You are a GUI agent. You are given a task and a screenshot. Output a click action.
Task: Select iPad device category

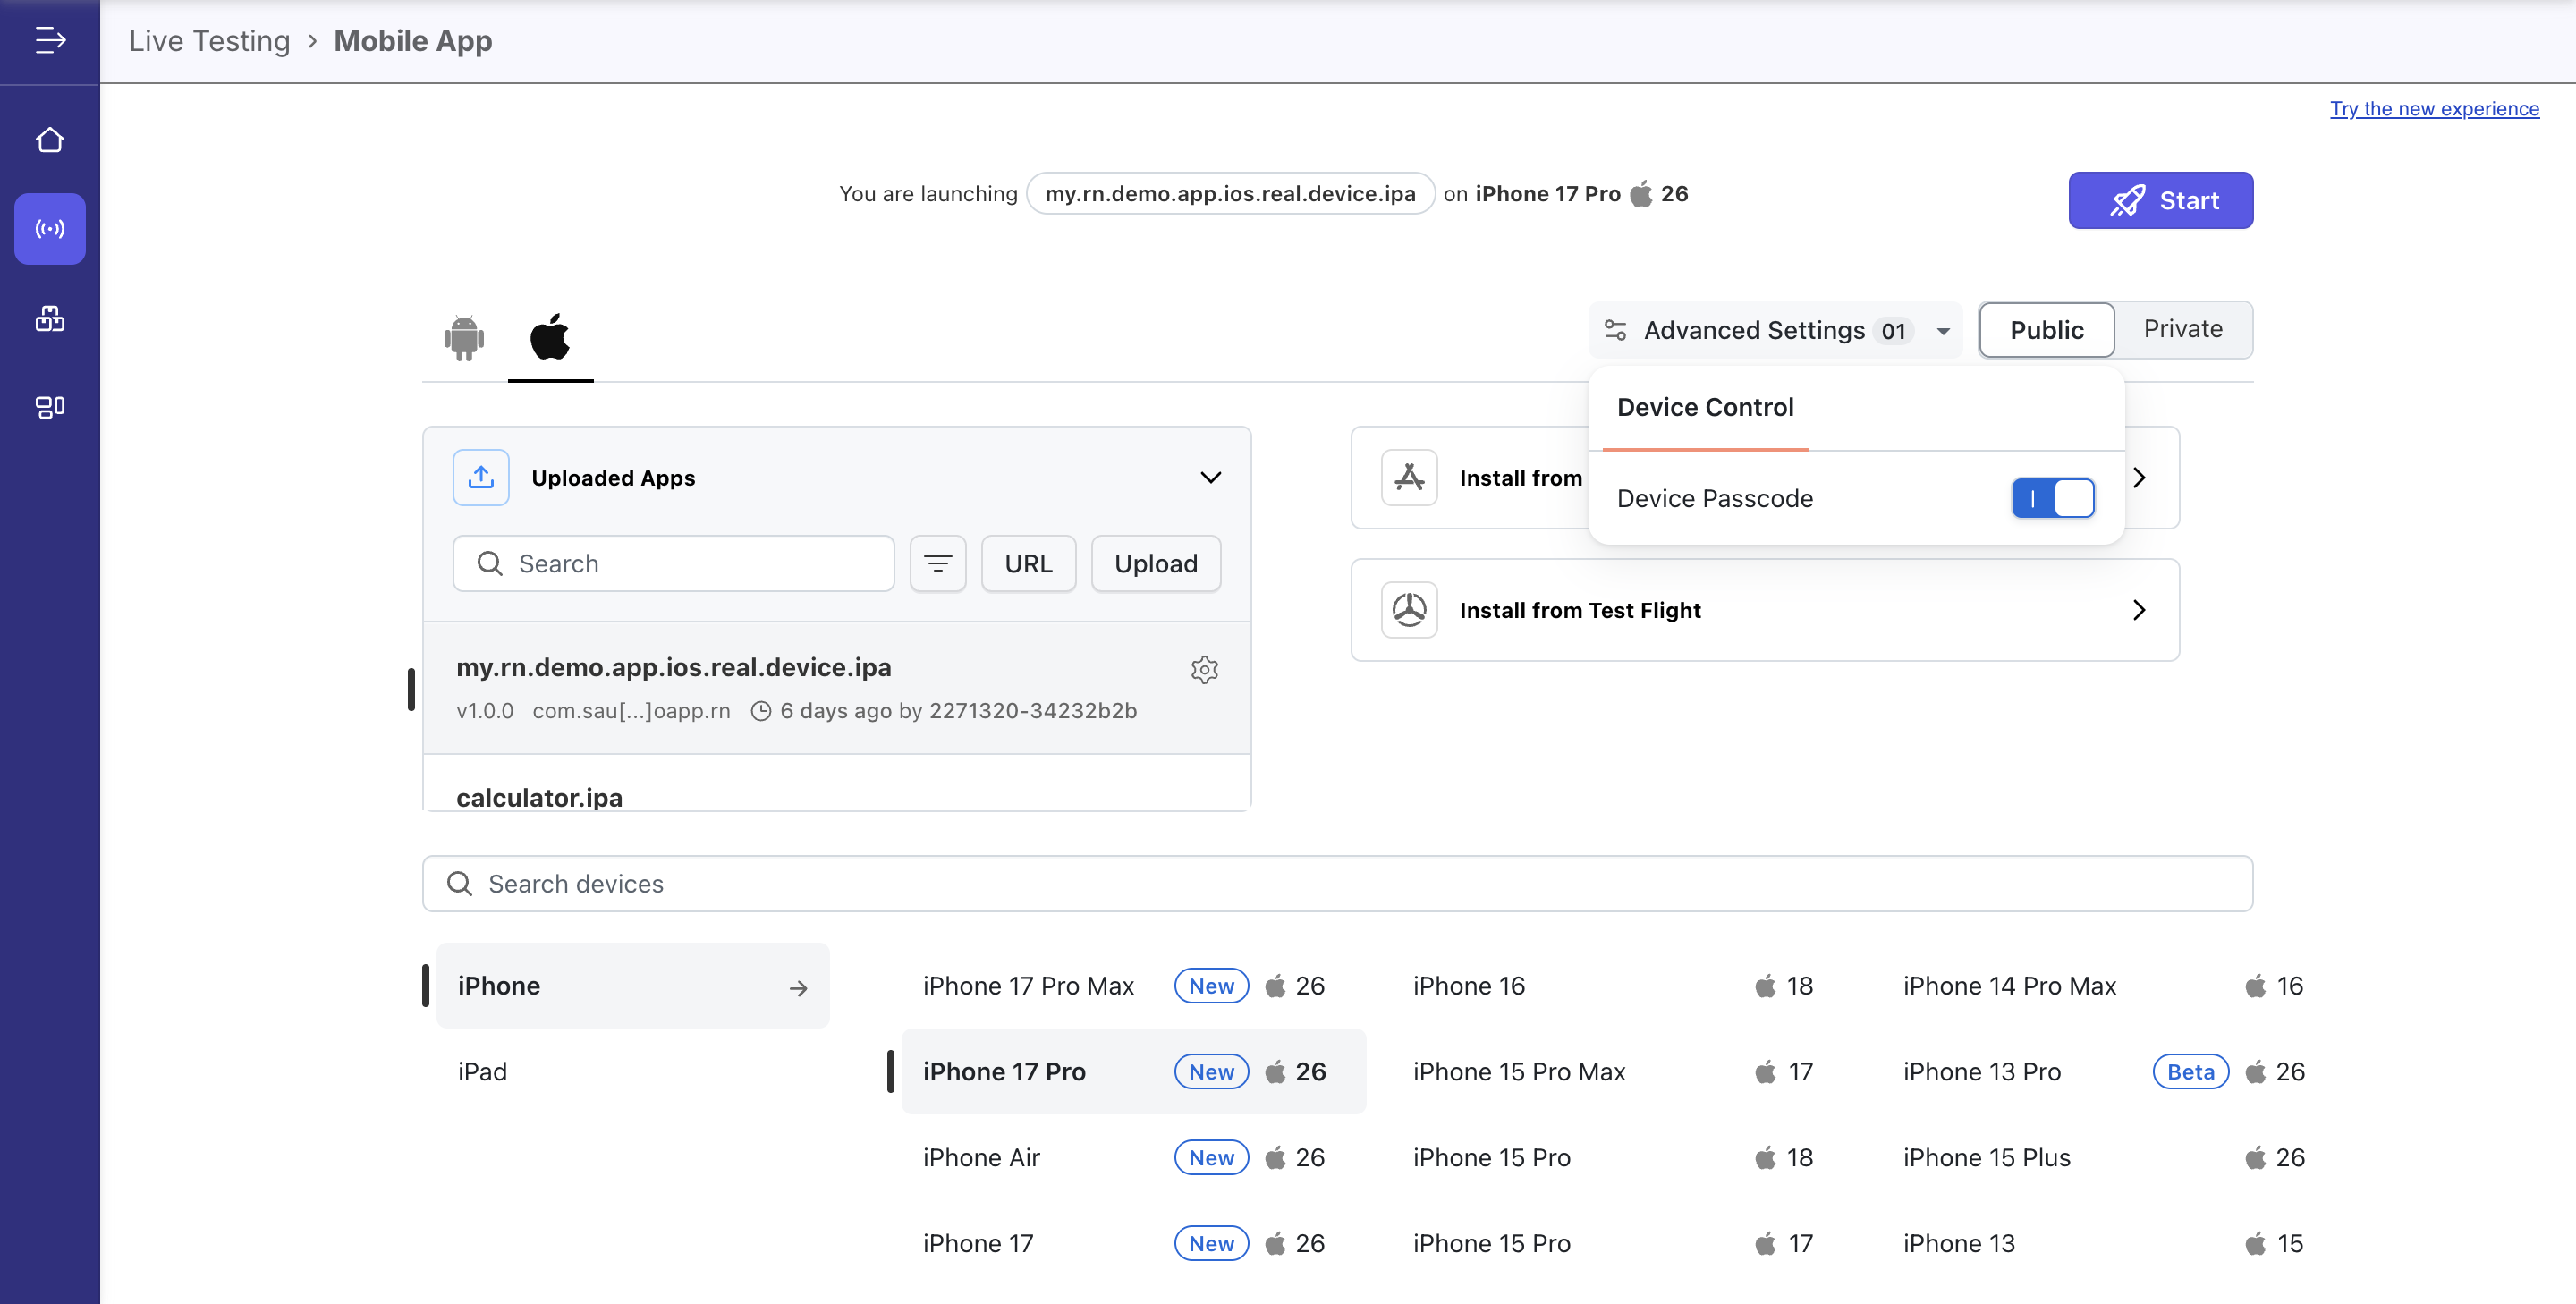click(483, 1072)
